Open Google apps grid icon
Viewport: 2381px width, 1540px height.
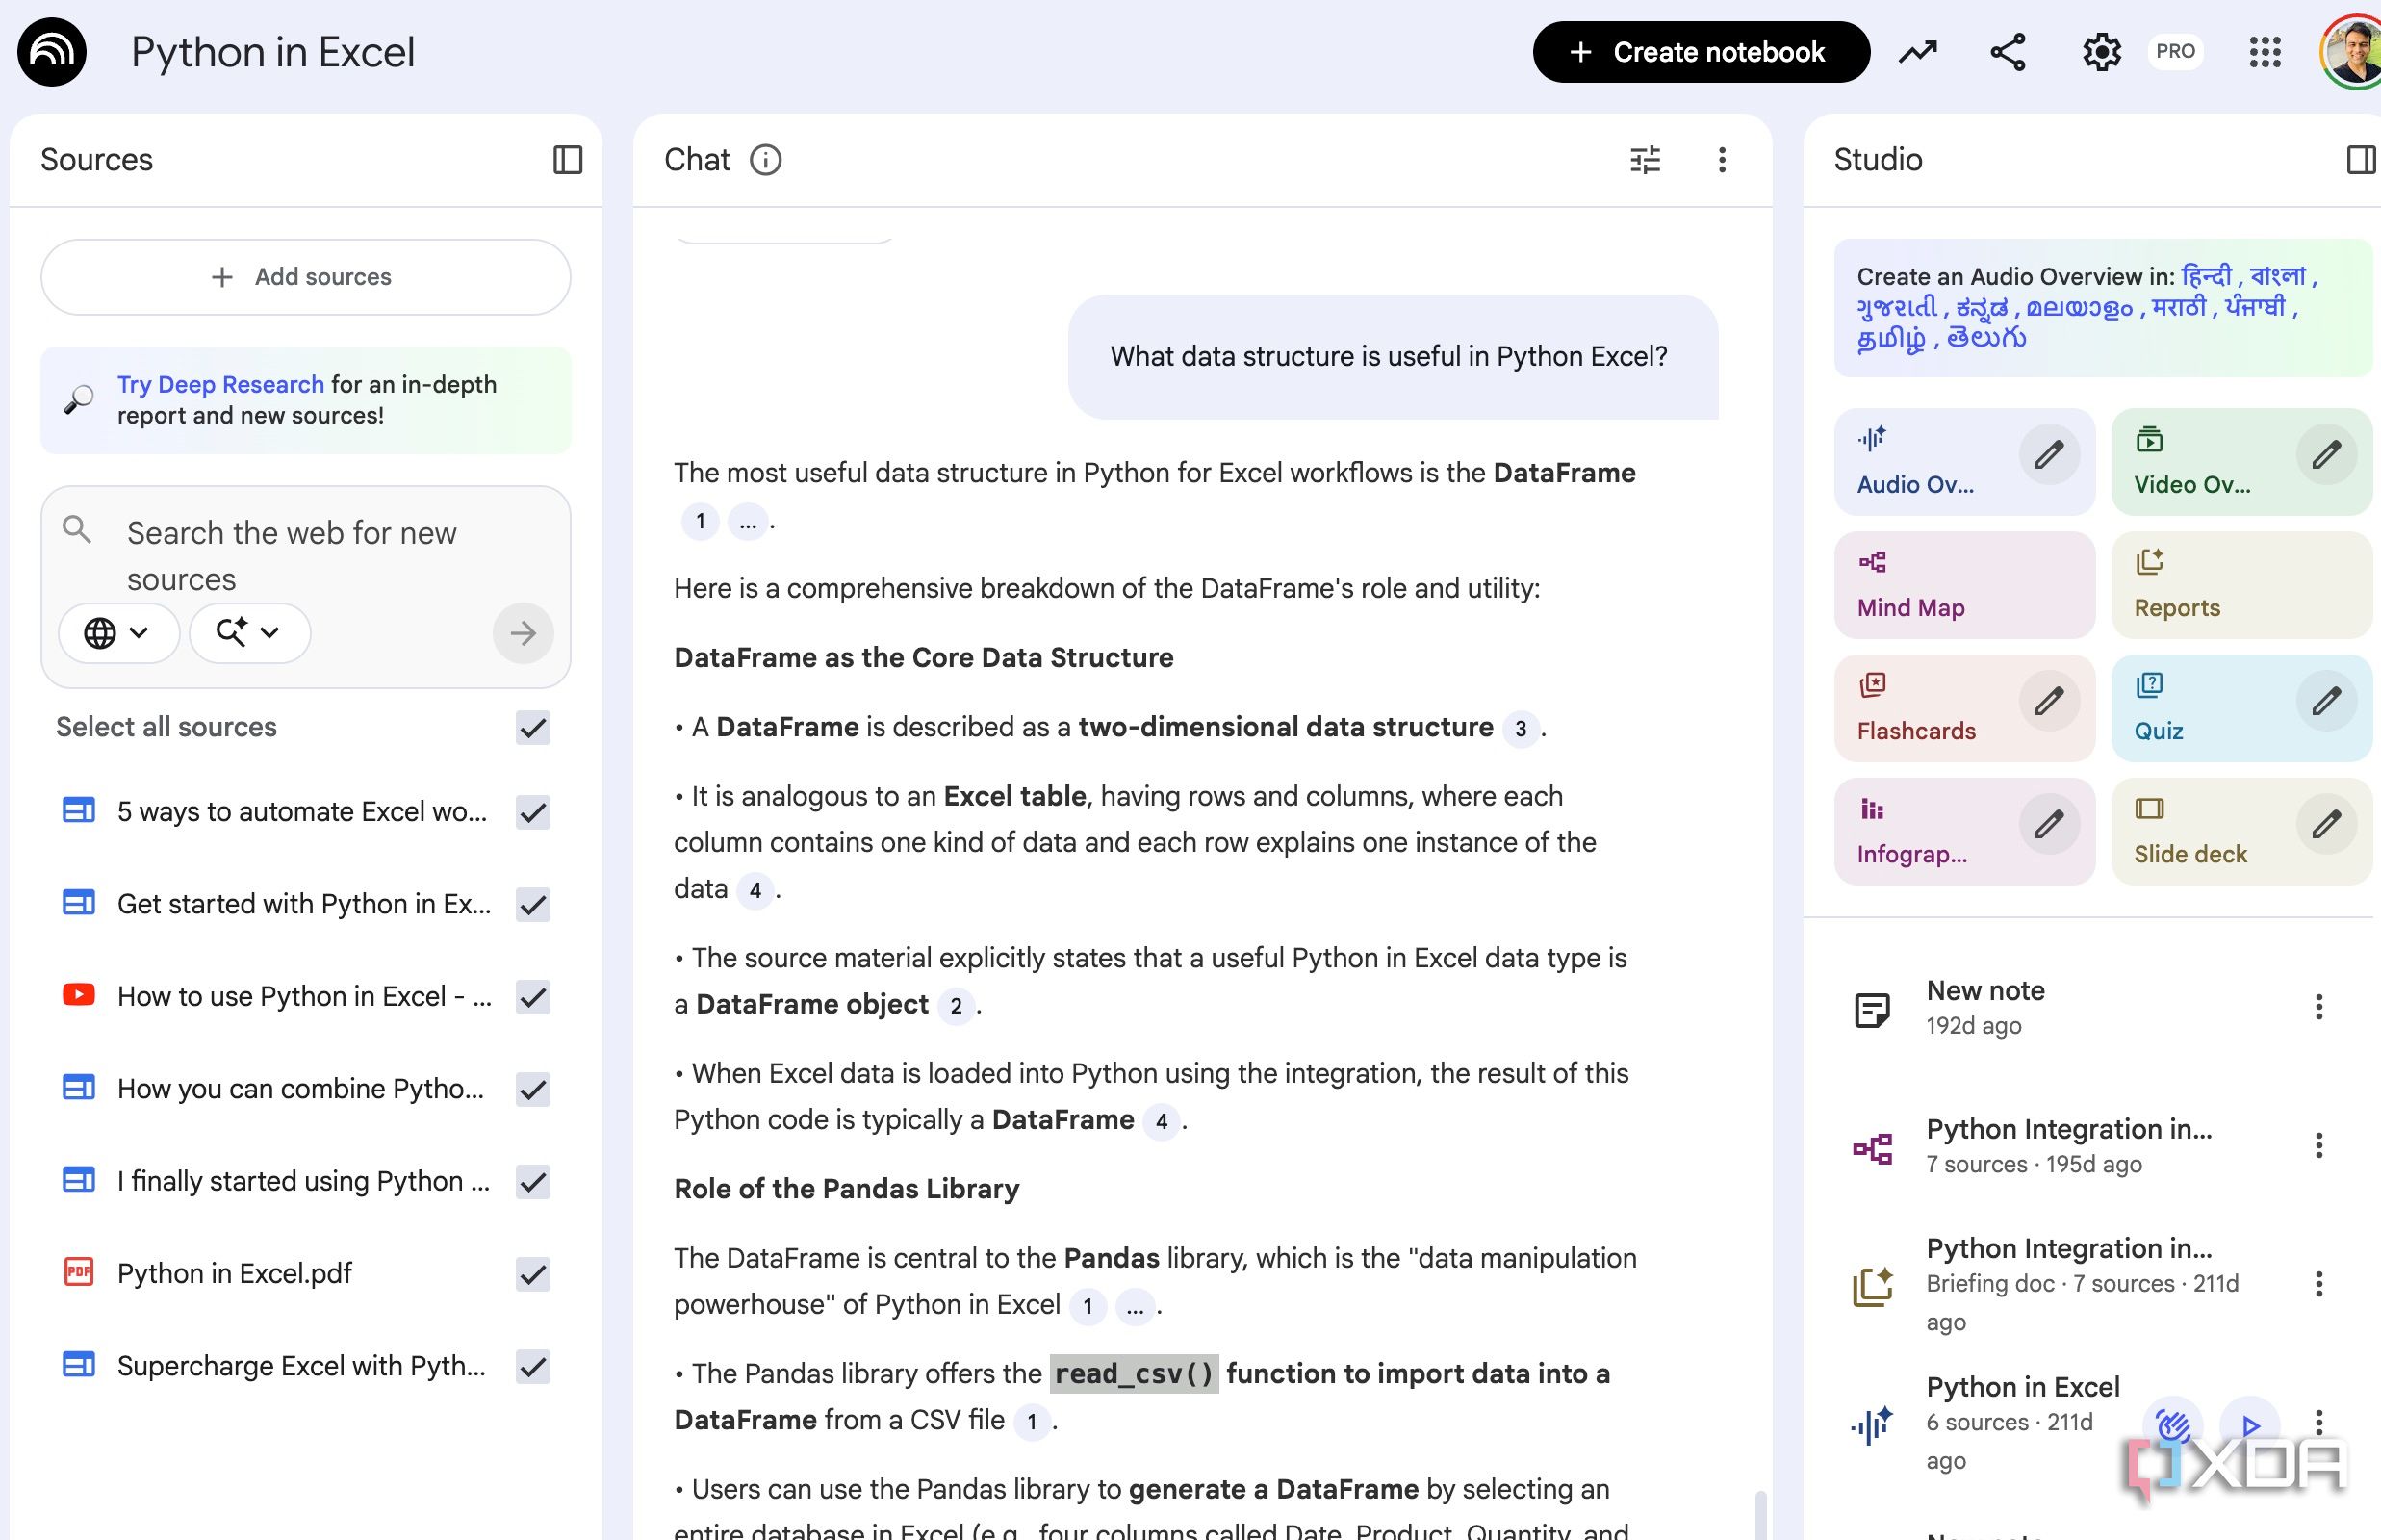(2265, 52)
